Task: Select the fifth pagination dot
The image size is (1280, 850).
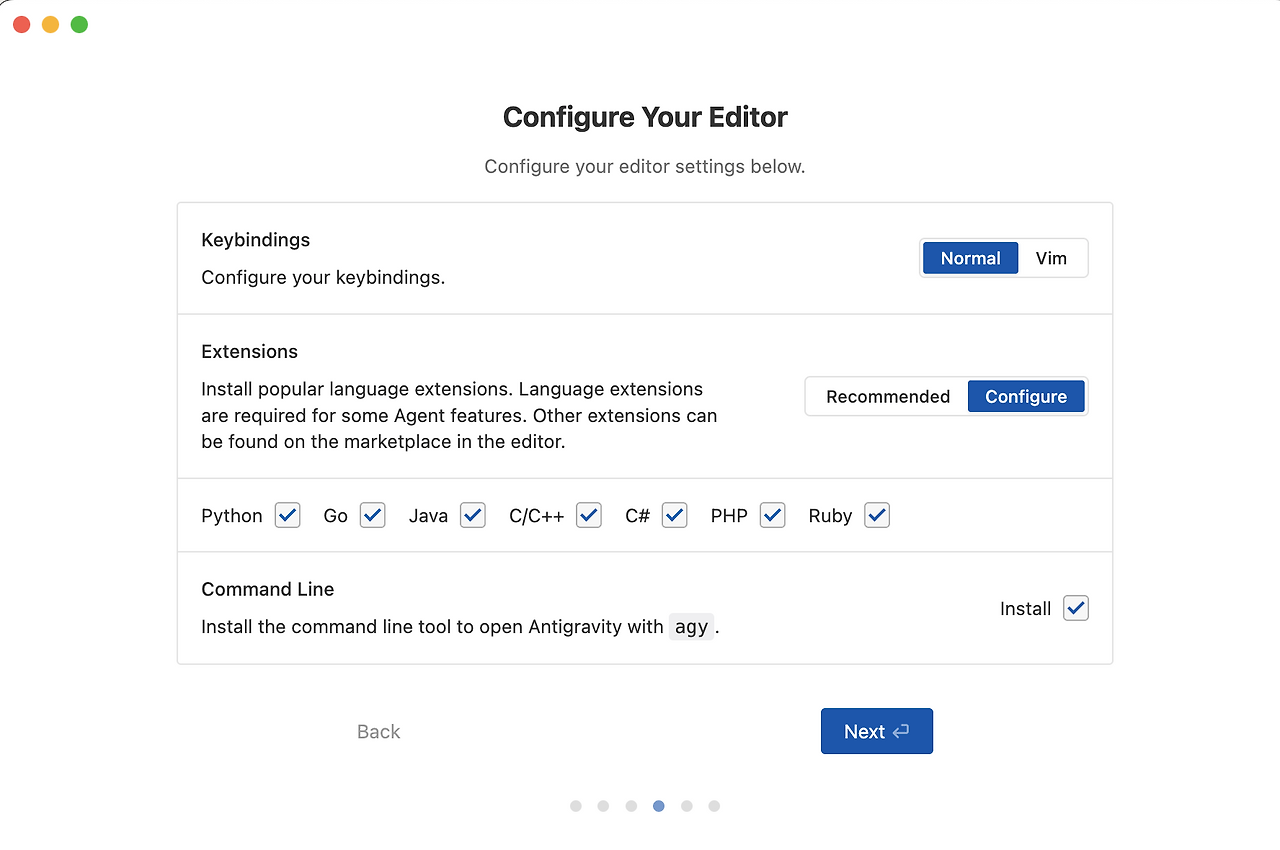Action: pos(686,806)
